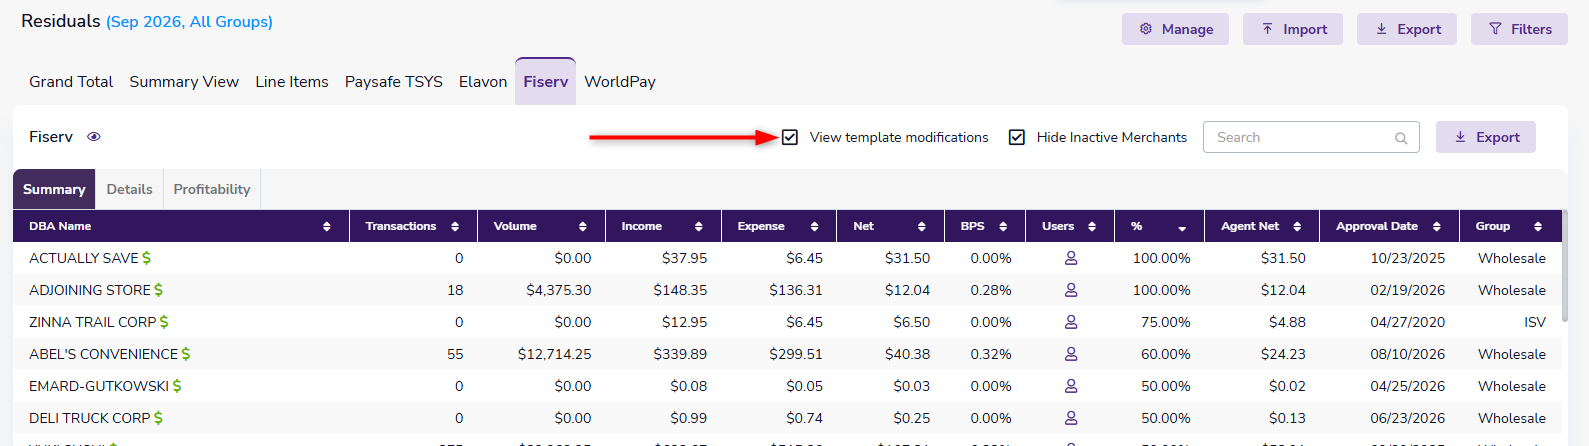The width and height of the screenshot is (1589, 446).
Task: Click the search magnifier icon
Action: [1401, 138]
